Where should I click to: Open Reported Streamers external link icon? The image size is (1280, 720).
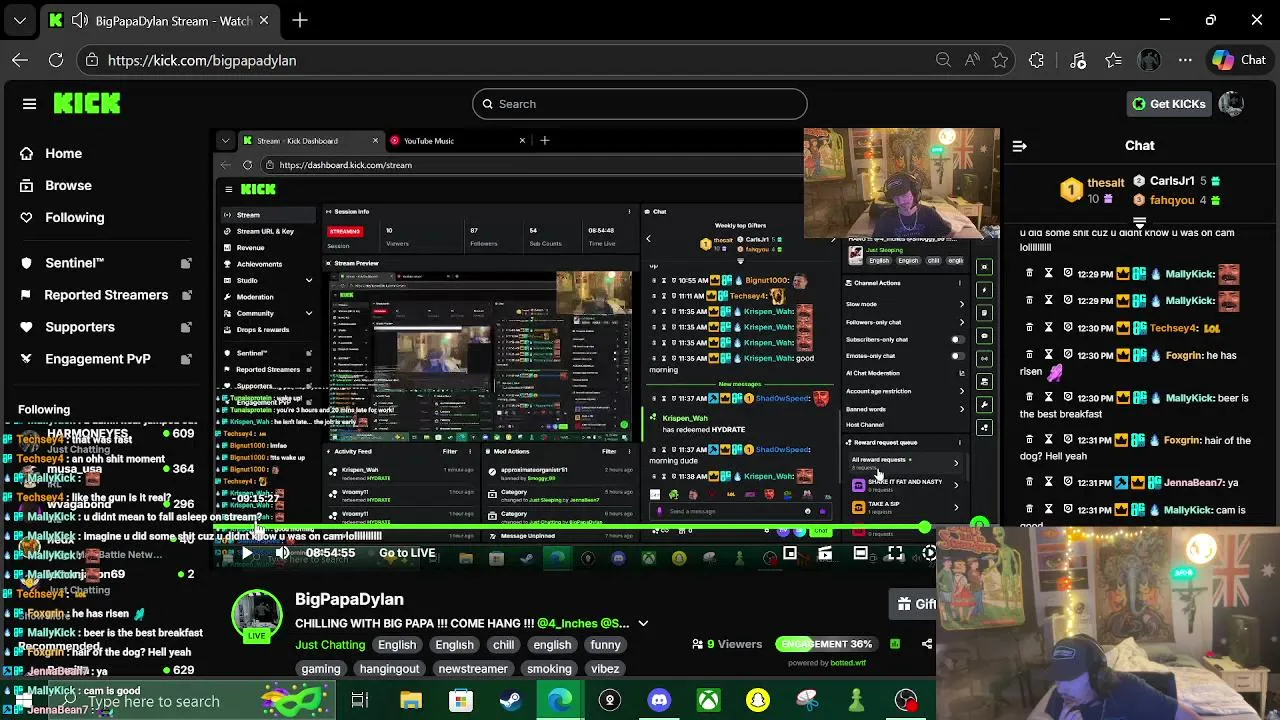point(186,295)
